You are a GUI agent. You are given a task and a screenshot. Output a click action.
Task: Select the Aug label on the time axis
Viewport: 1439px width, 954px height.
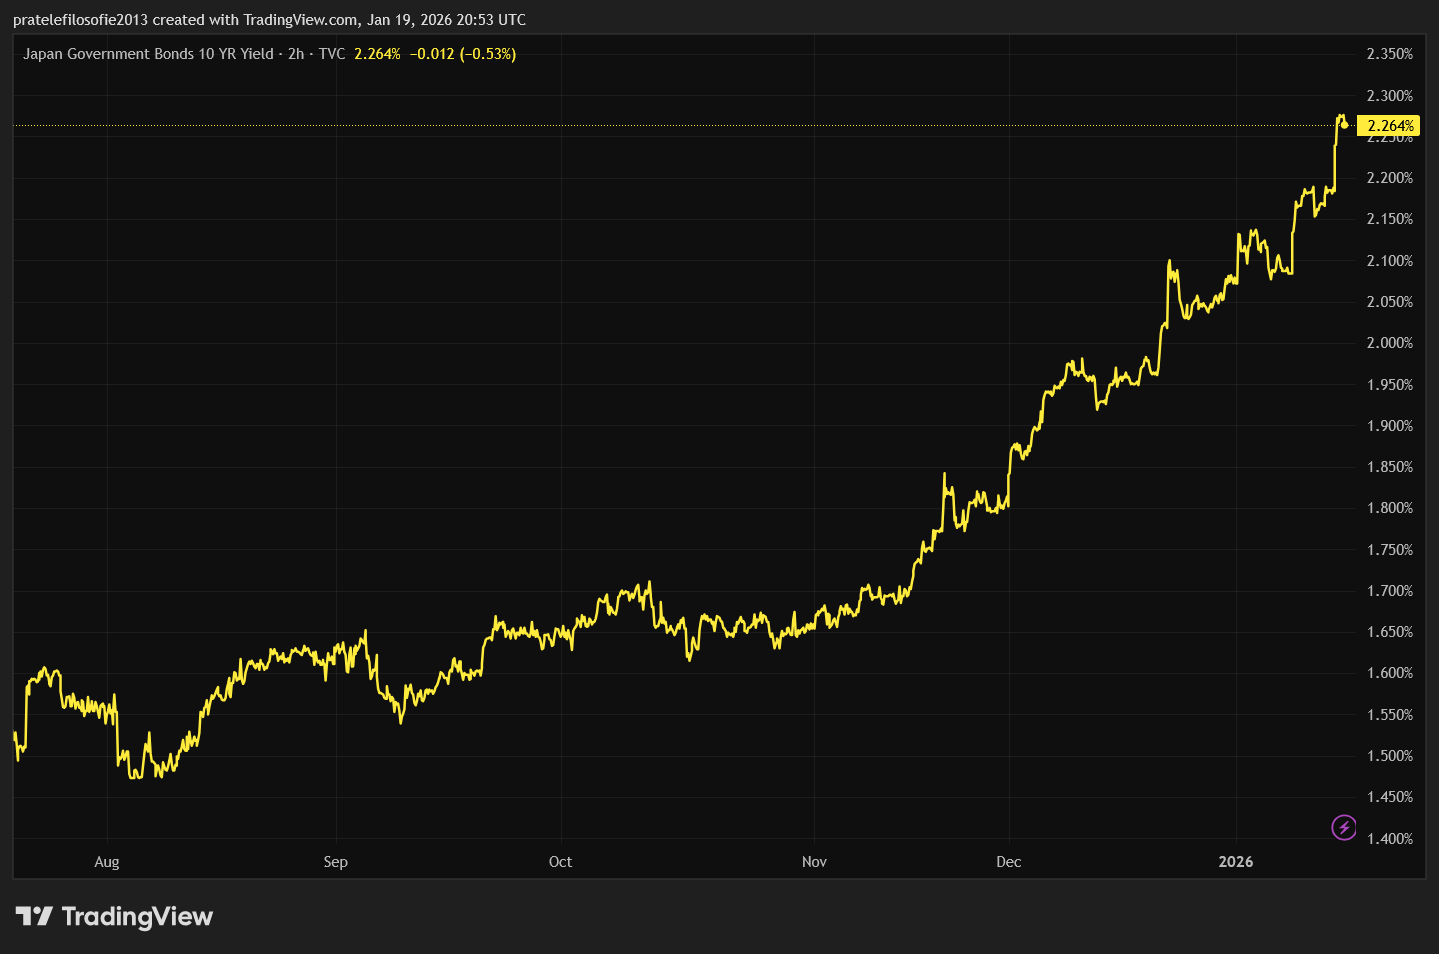tap(107, 862)
